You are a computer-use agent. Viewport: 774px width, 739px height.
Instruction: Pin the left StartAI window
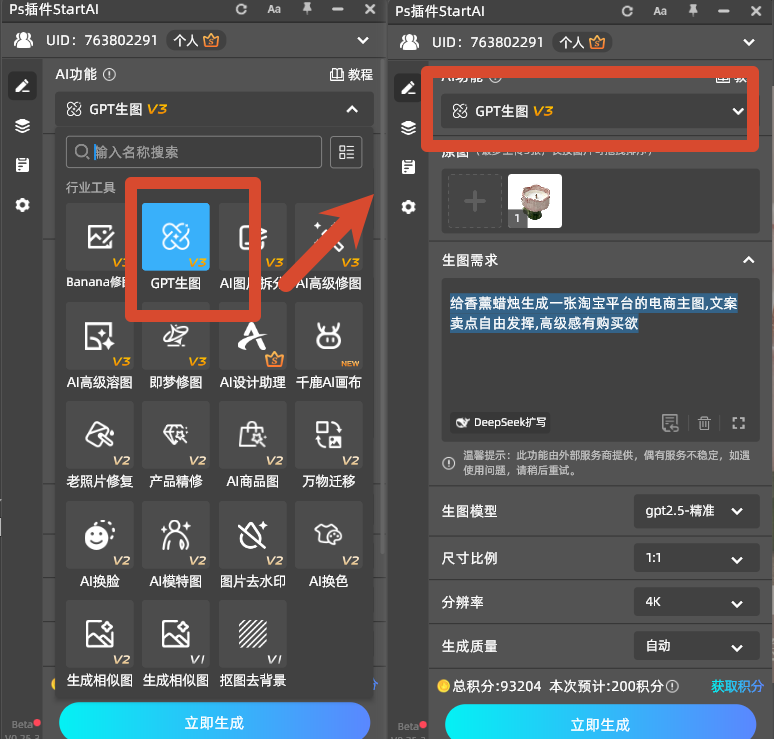coord(307,9)
